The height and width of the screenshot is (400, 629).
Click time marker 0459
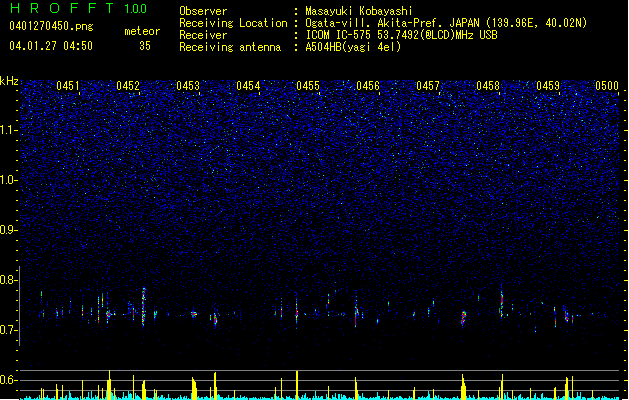[x=548, y=86]
